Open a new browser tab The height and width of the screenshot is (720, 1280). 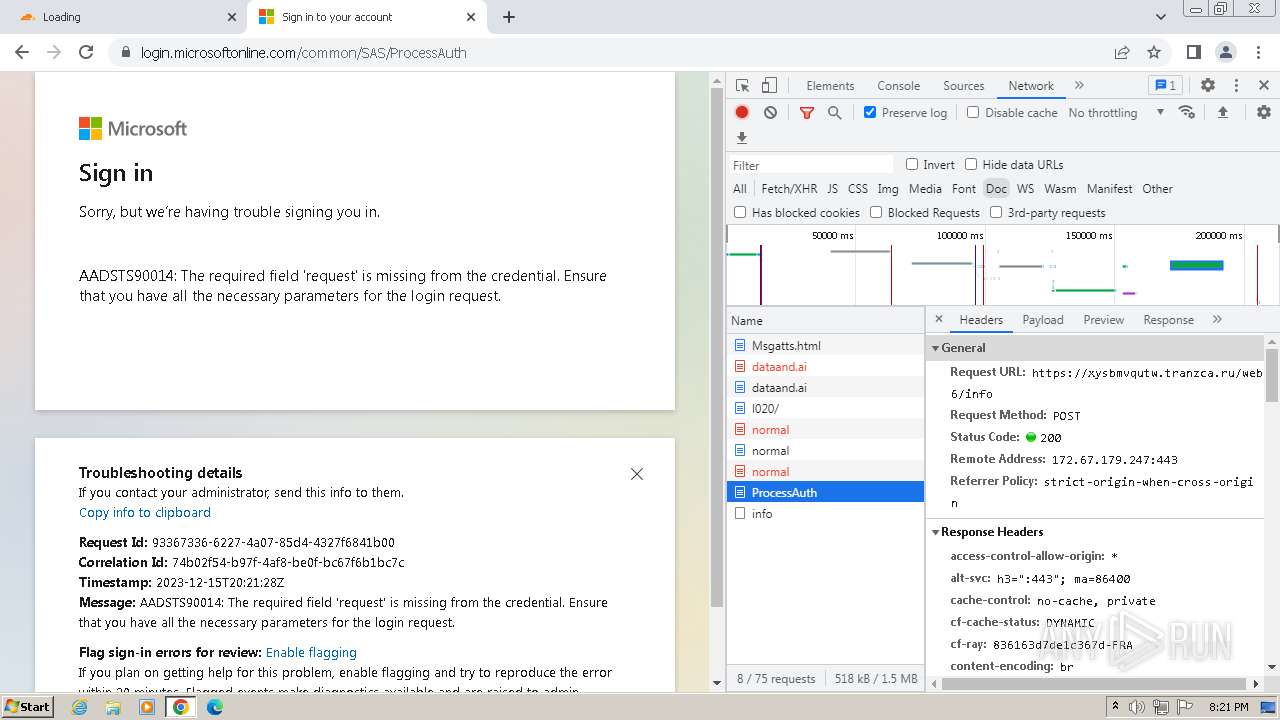[509, 17]
